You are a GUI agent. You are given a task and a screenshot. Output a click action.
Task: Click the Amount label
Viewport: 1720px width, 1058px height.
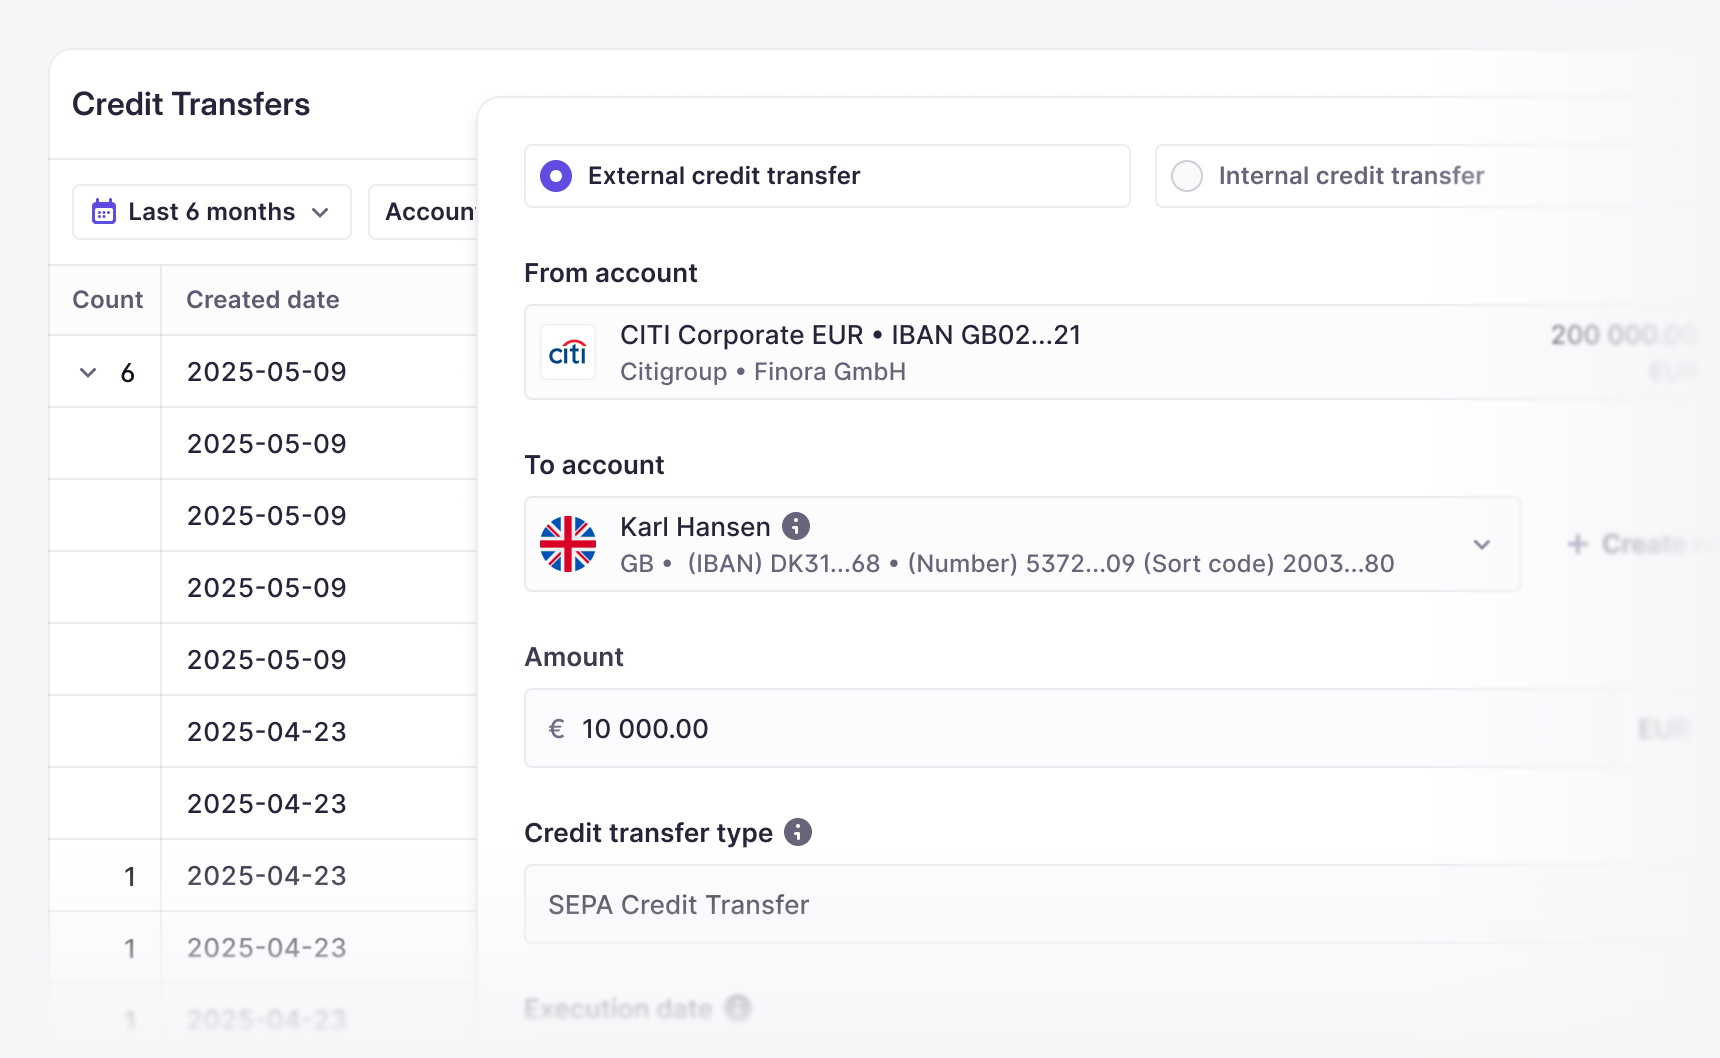click(574, 657)
